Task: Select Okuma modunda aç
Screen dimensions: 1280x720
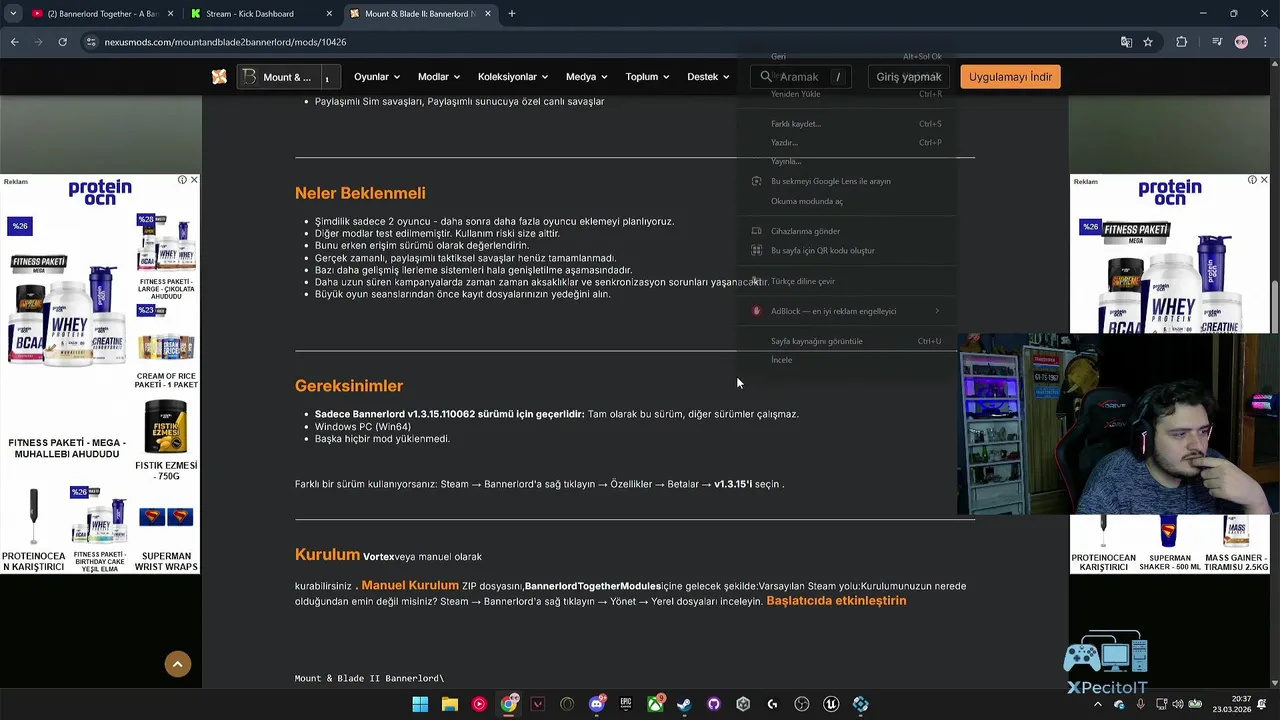Action: pos(848,201)
